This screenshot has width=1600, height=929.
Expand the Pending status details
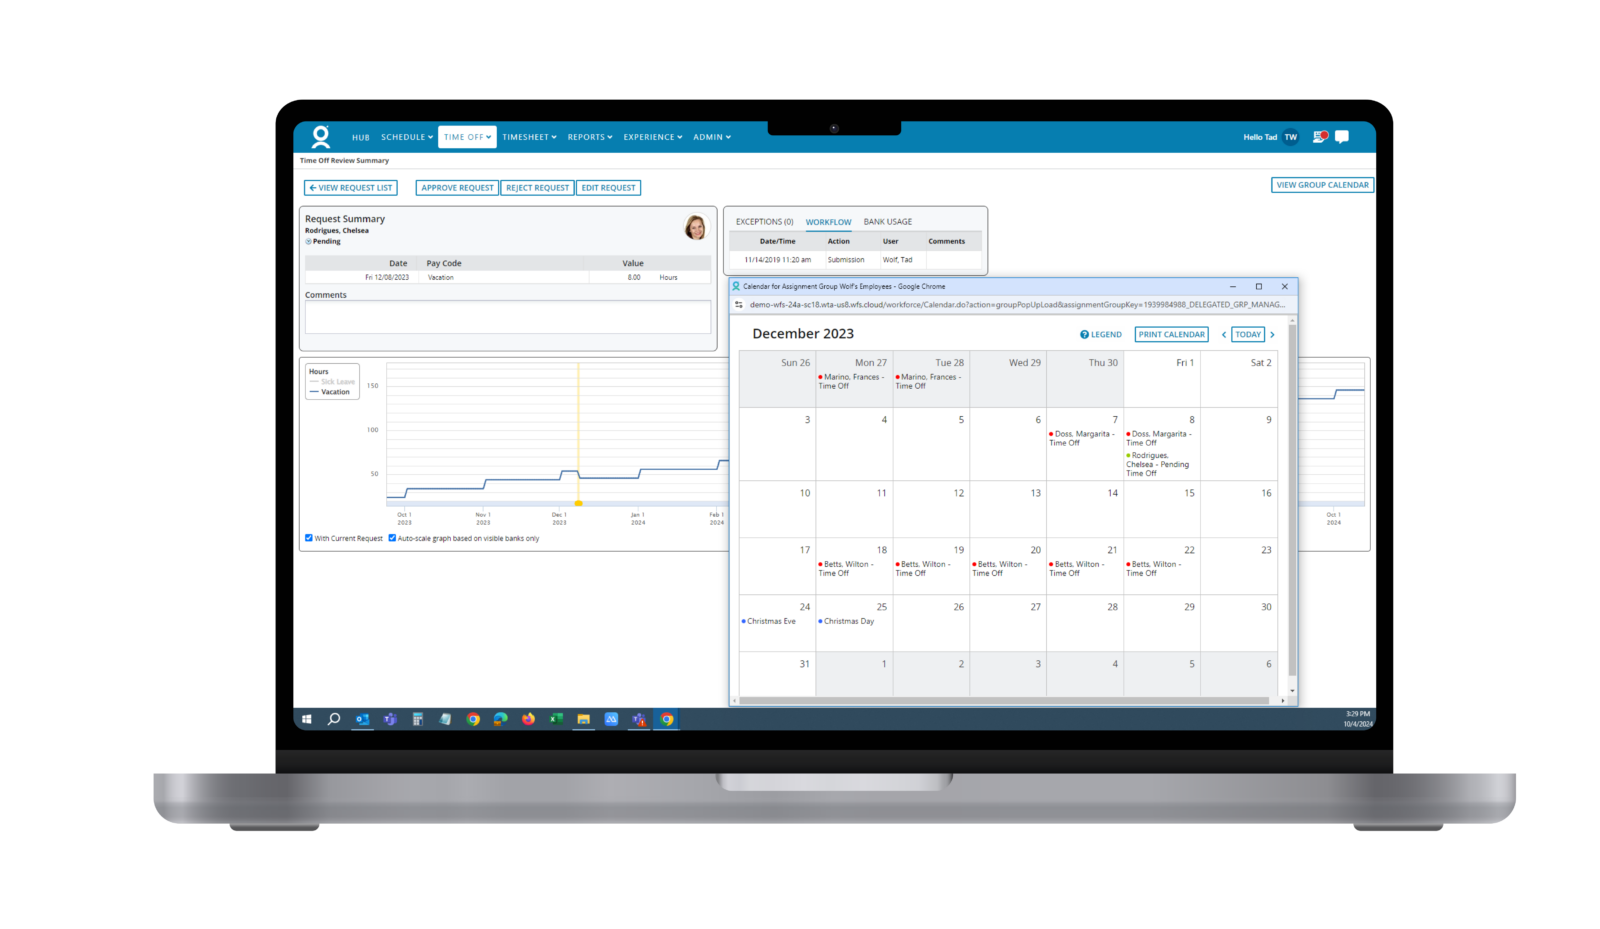[x=311, y=241]
